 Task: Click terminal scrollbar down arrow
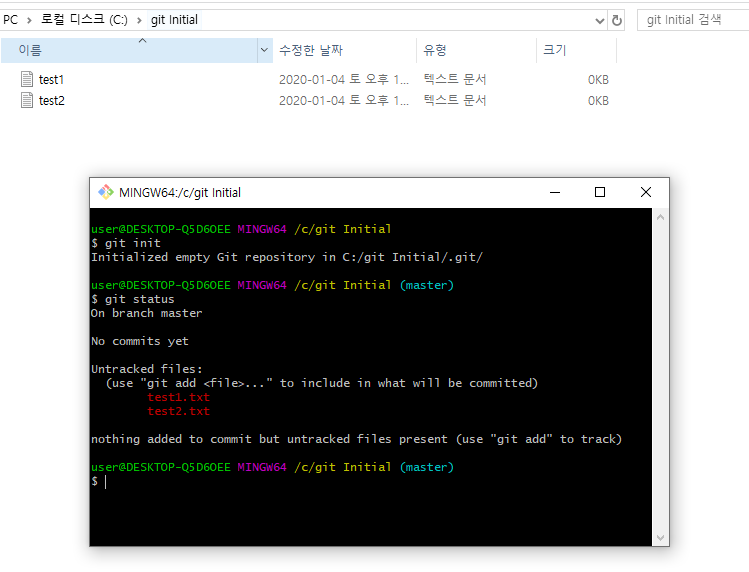tap(661, 538)
